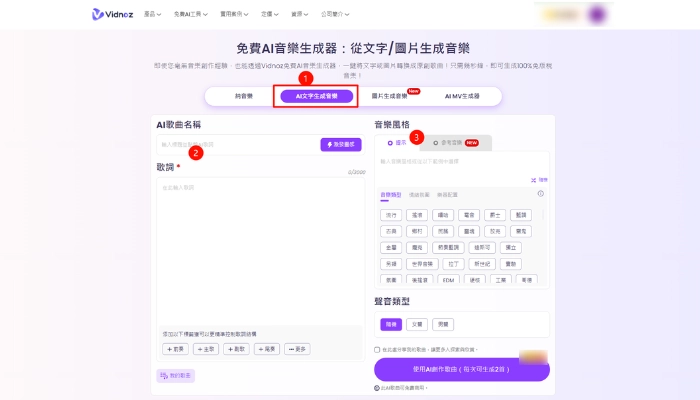Click the info icon beside music style tabs
Viewport: 700px width, 400px height.
click(x=541, y=194)
